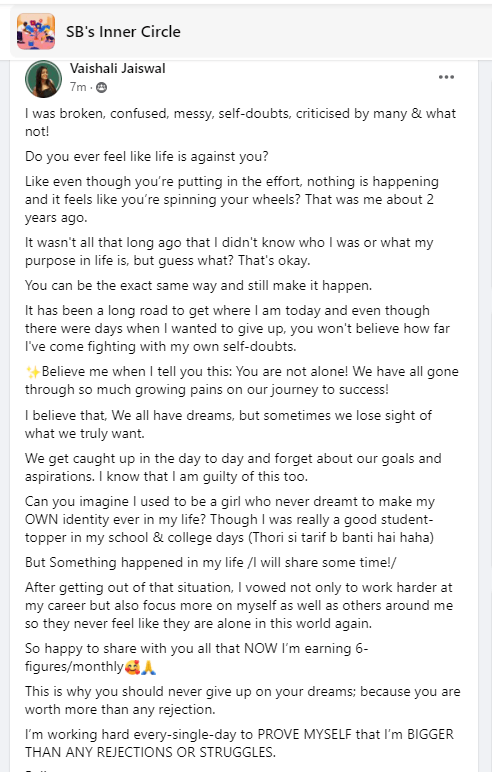Click the 'You can be the exact same way' line
This screenshot has width=492, height=772.
pos(198,286)
